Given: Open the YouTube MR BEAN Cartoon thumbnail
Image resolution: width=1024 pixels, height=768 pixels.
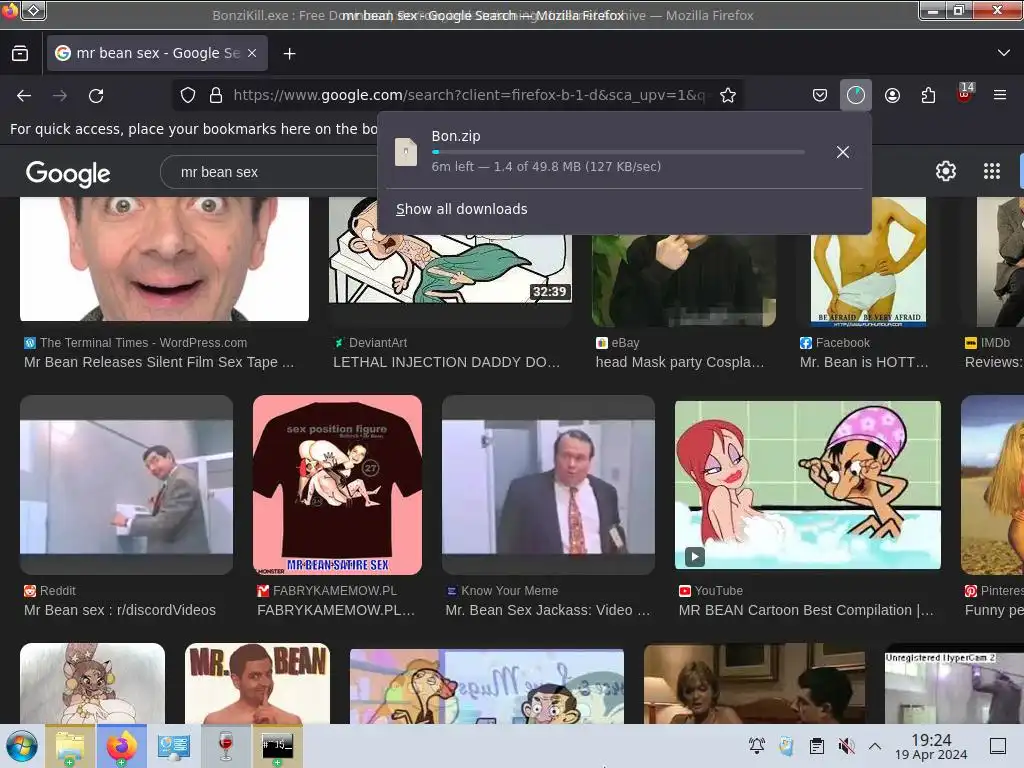Looking at the screenshot, I should (x=808, y=485).
